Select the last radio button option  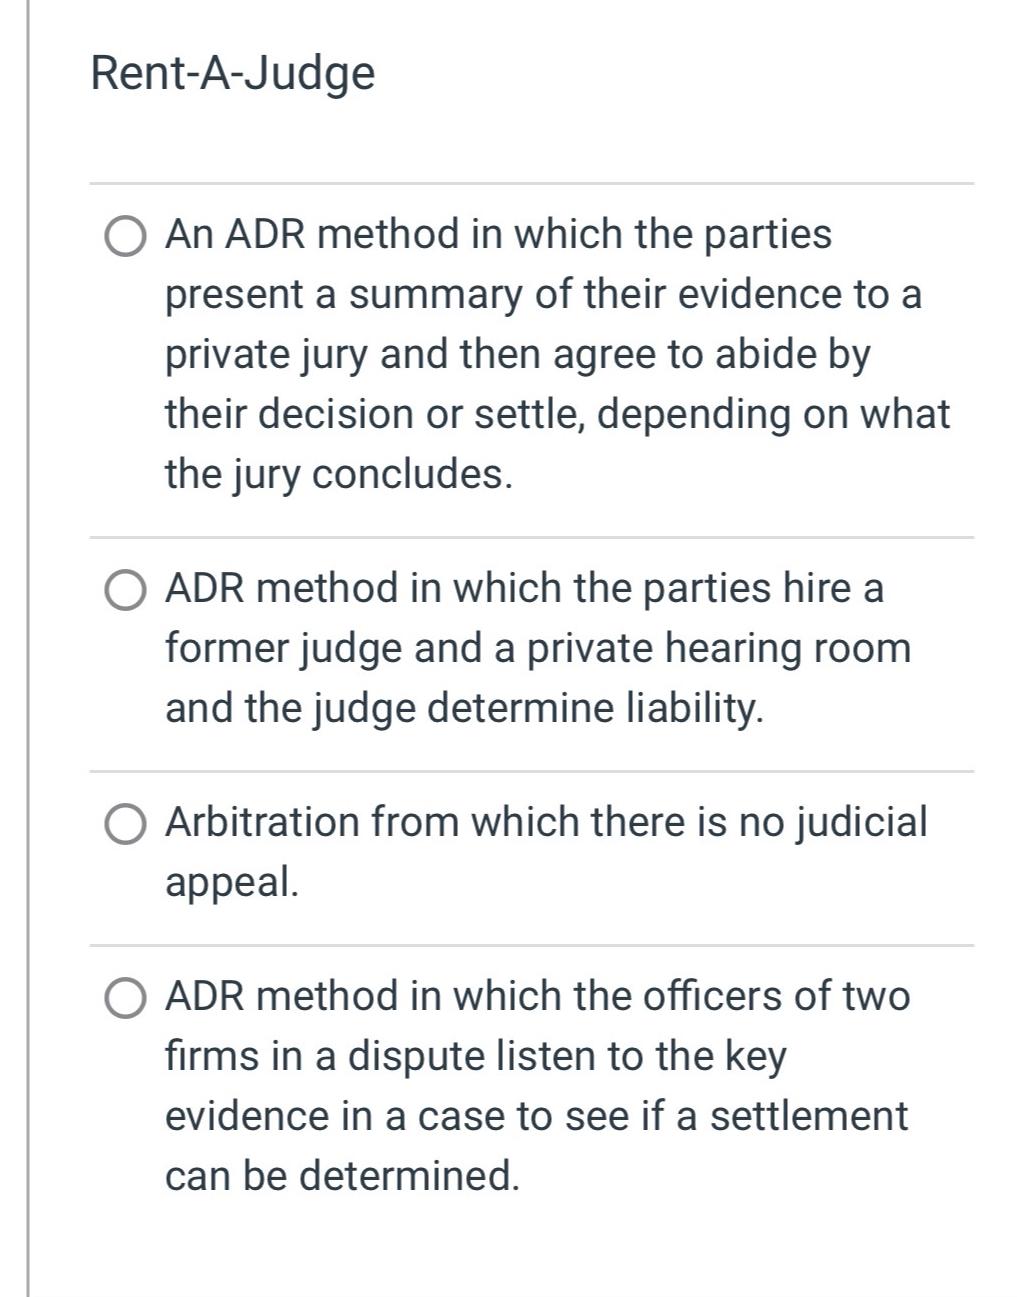point(124,996)
